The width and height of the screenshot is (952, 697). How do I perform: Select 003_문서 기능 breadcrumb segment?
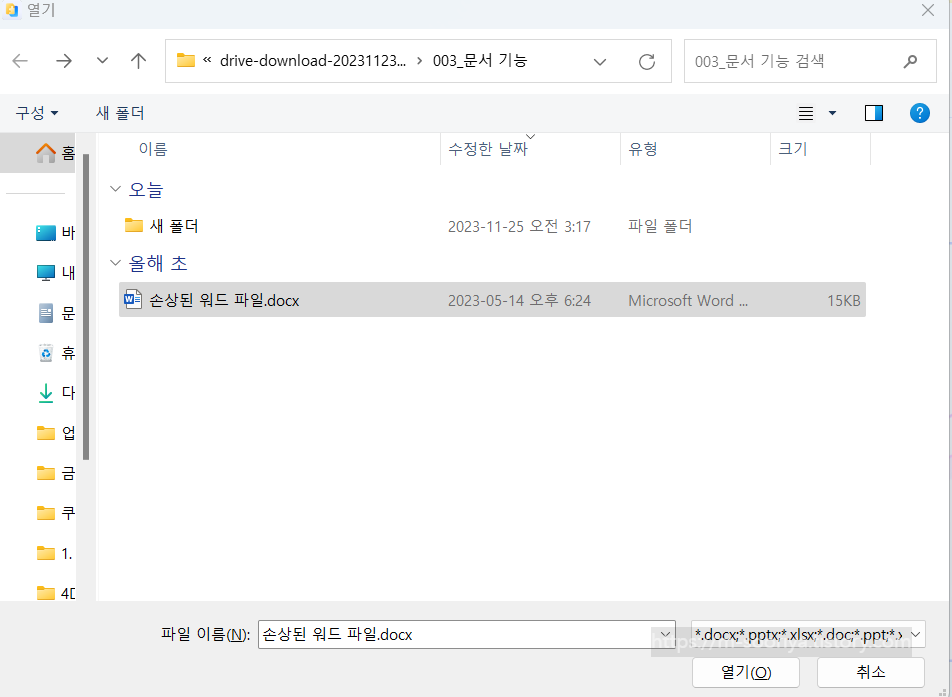pos(480,61)
